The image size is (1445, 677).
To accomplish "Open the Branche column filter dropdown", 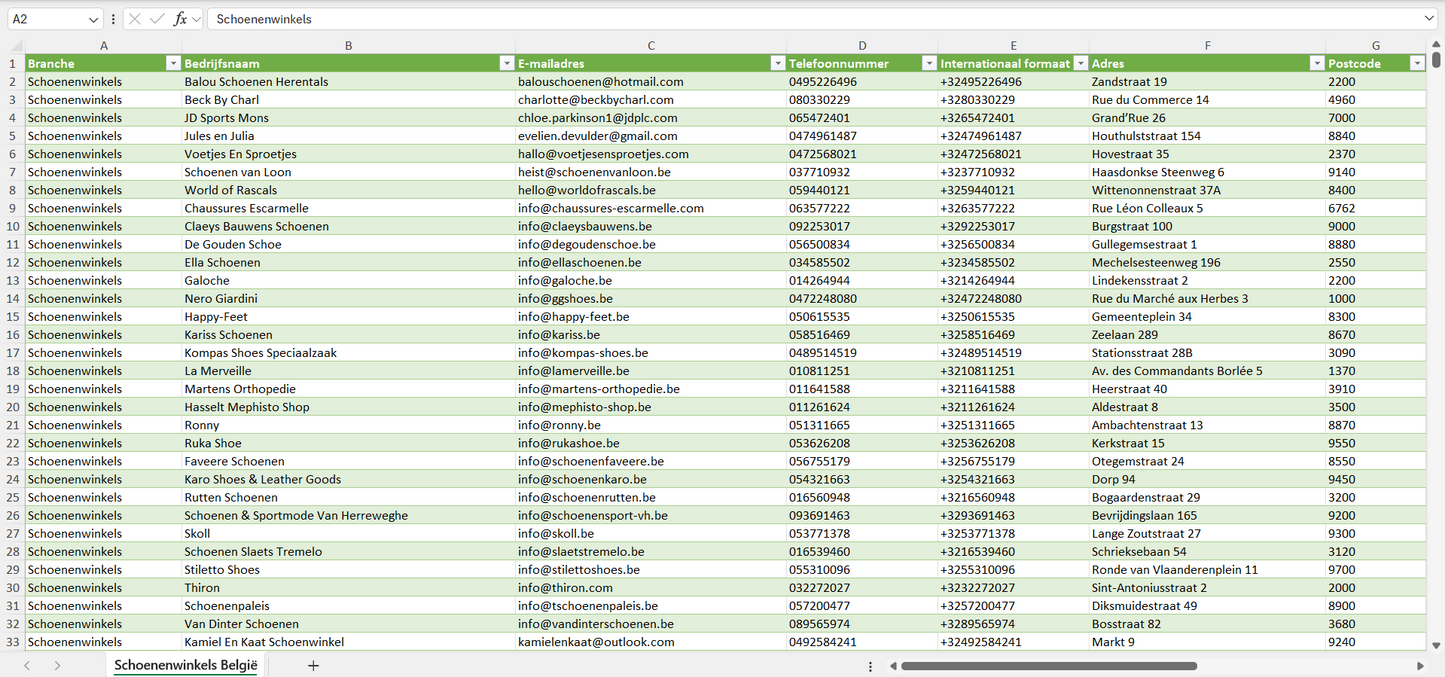I will pos(172,64).
